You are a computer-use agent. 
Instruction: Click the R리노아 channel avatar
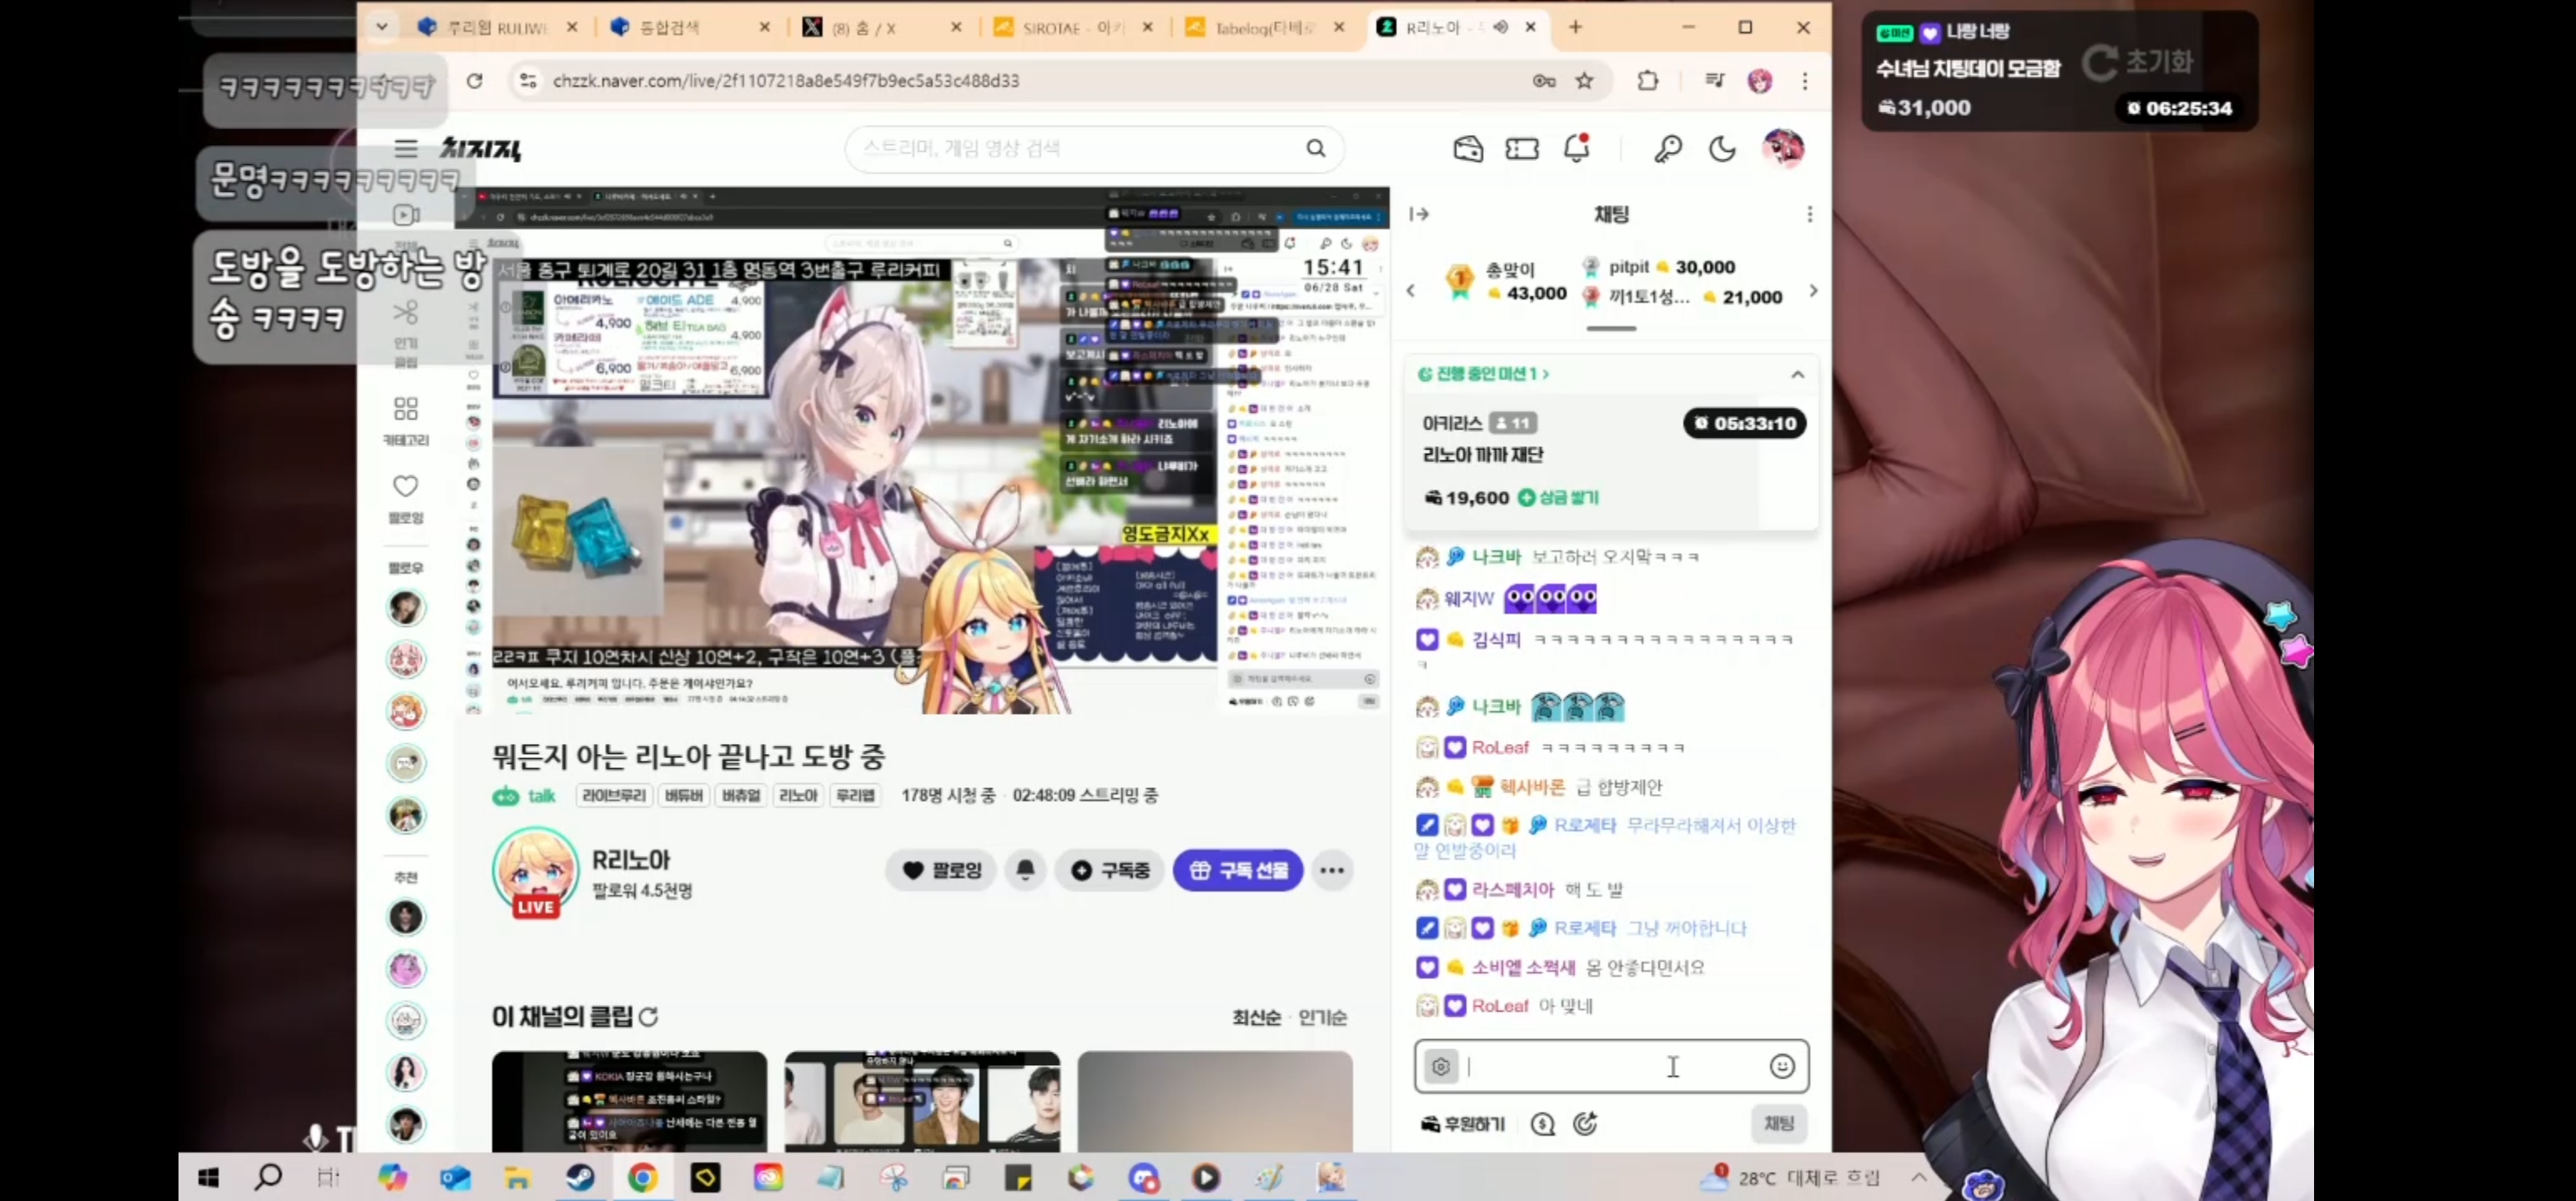pyautogui.click(x=536, y=869)
